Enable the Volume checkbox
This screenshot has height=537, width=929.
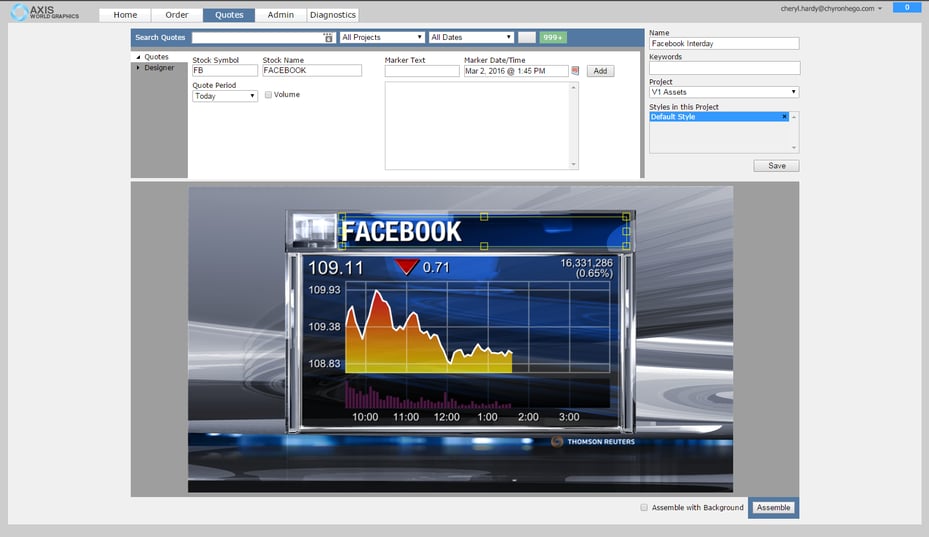tap(268, 95)
